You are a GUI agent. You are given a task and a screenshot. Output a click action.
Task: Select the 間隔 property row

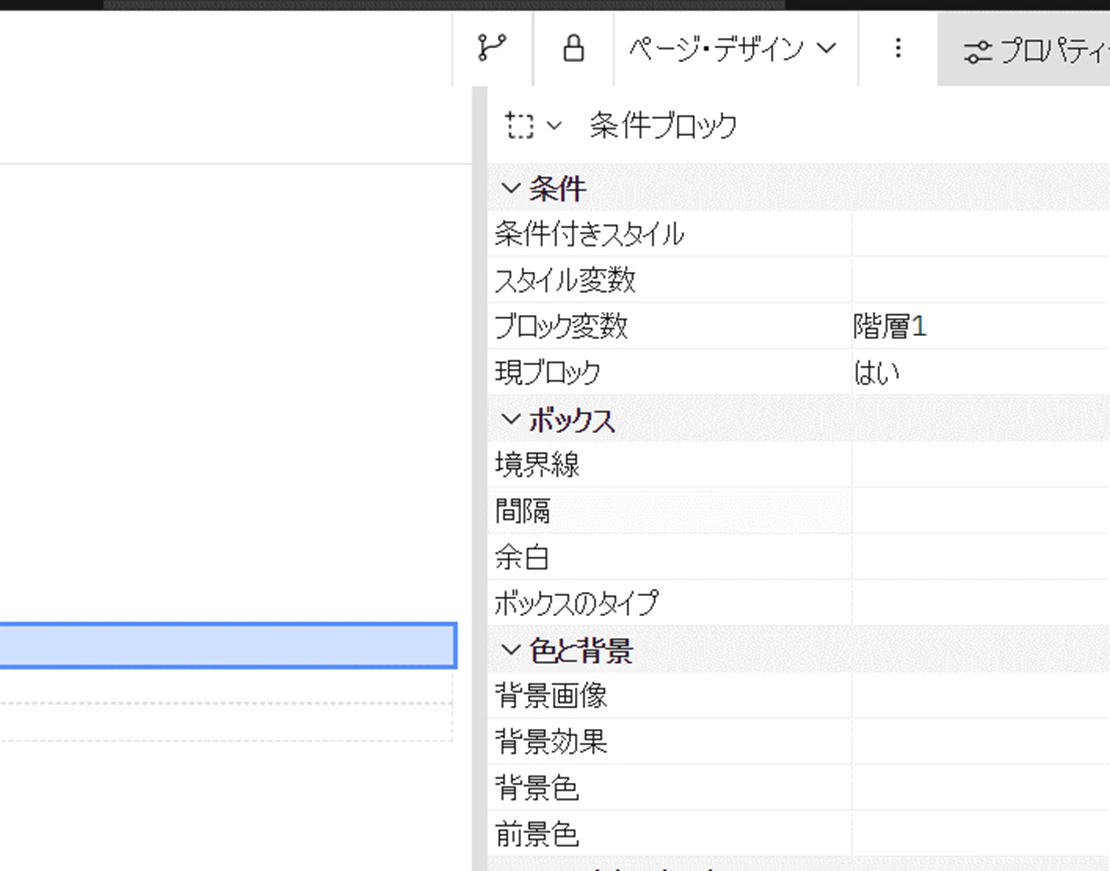799,511
